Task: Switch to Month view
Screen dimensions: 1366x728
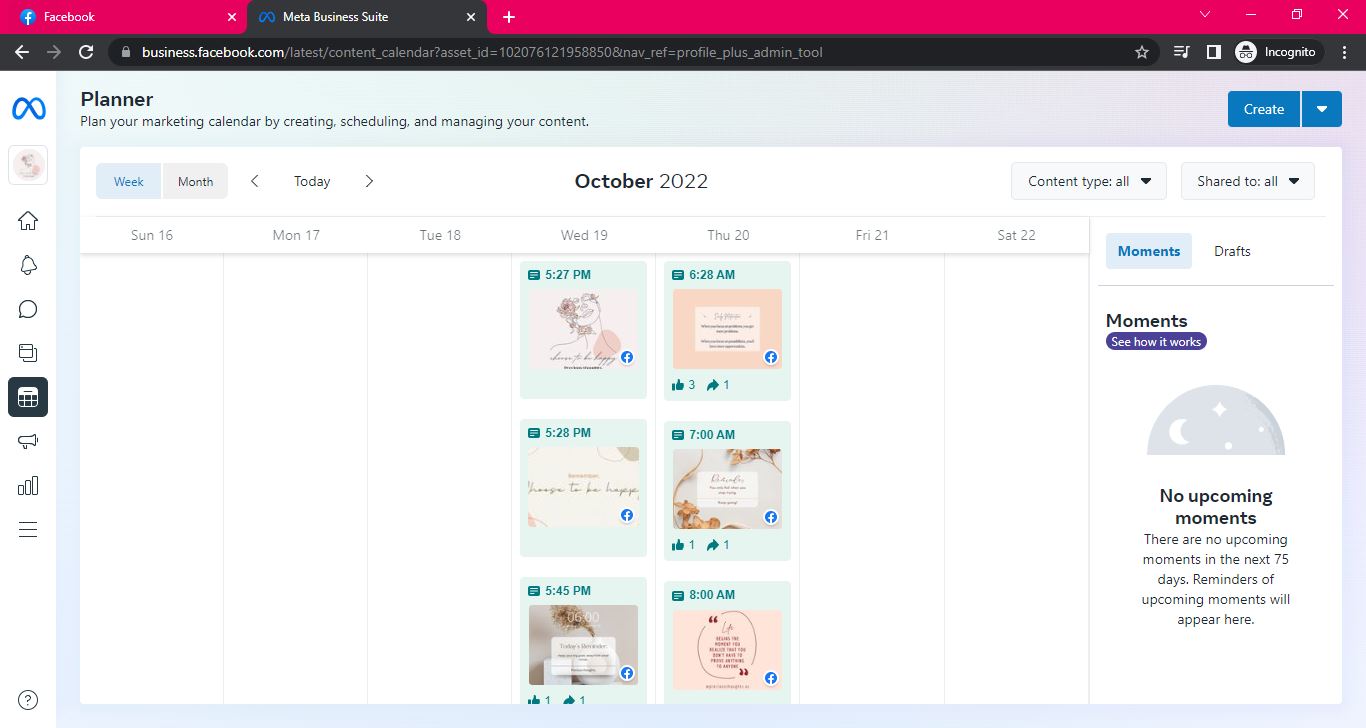Action: tap(195, 181)
